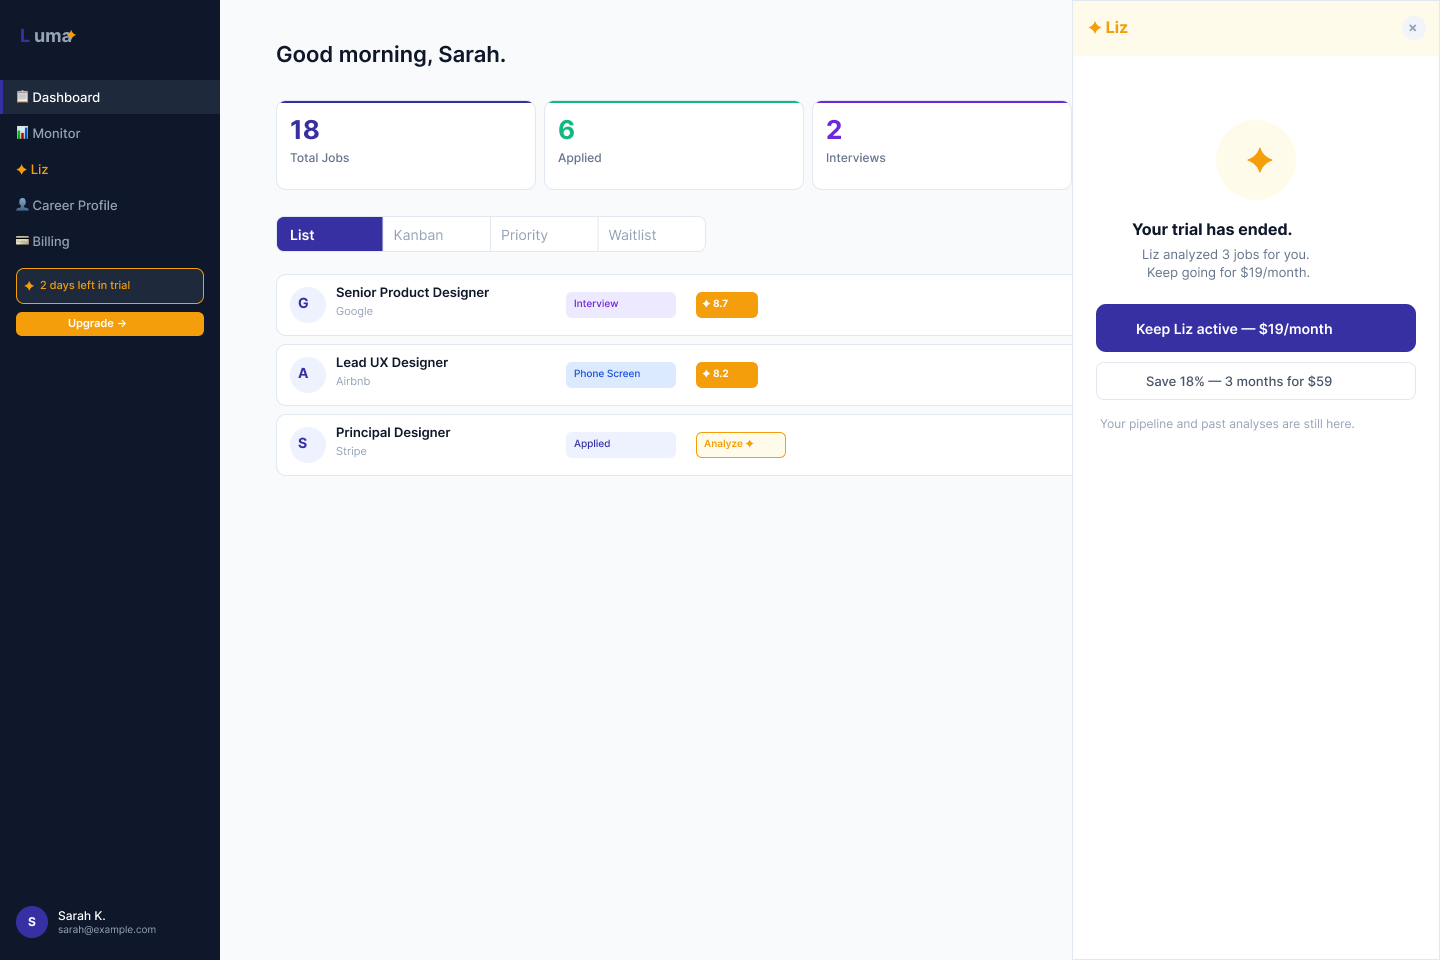Open Liz from the sidebar
This screenshot has width=1440, height=960.
[110, 169]
